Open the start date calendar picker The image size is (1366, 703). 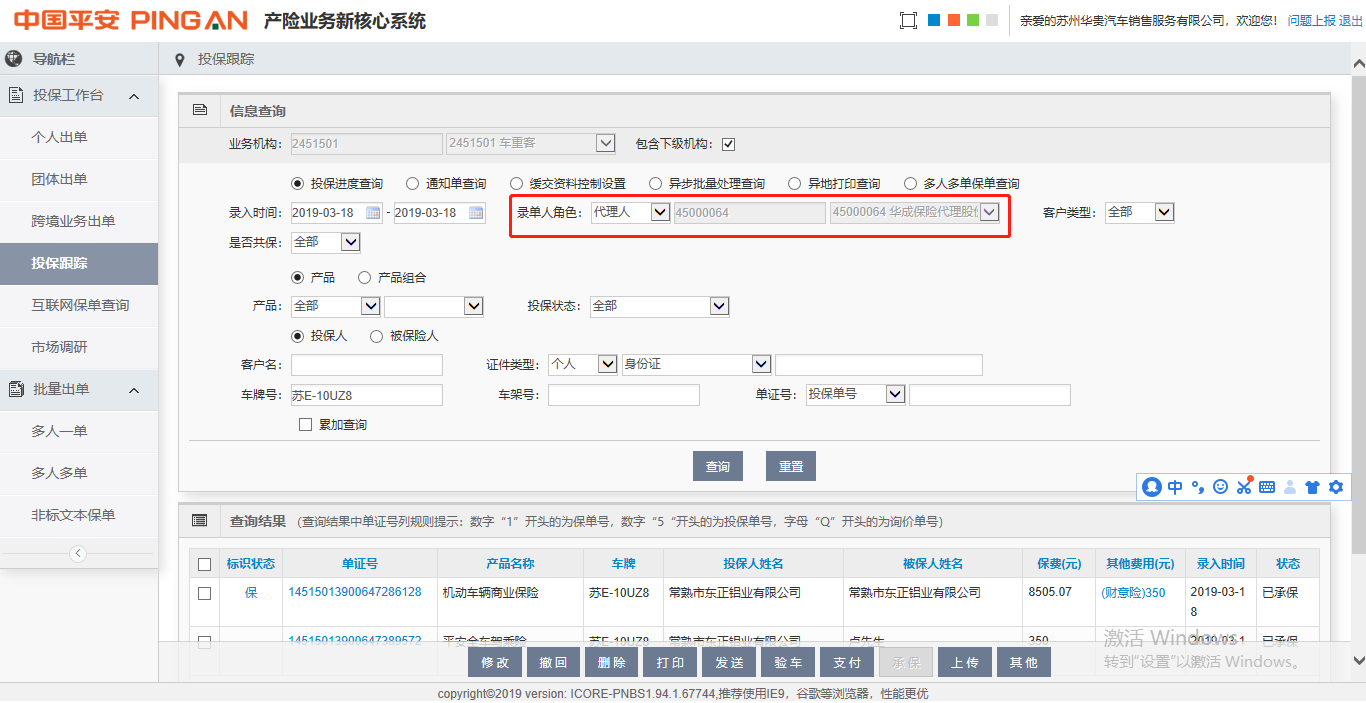pyautogui.click(x=373, y=213)
